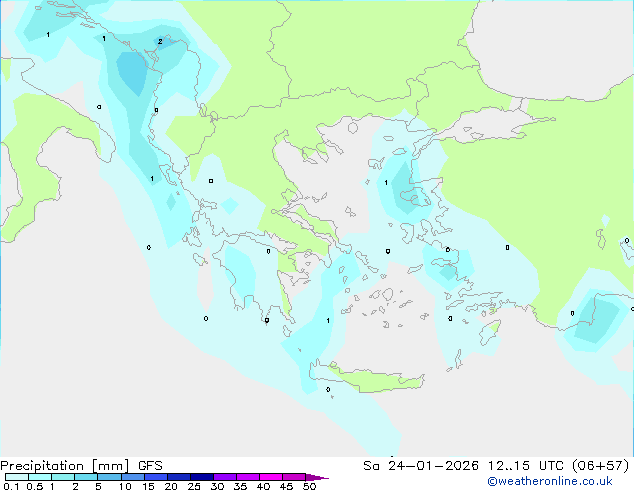Image resolution: width=634 pixels, height=490 pixels.
Task: Click the legend value label '50'
Action: click(x=309, y=486)
